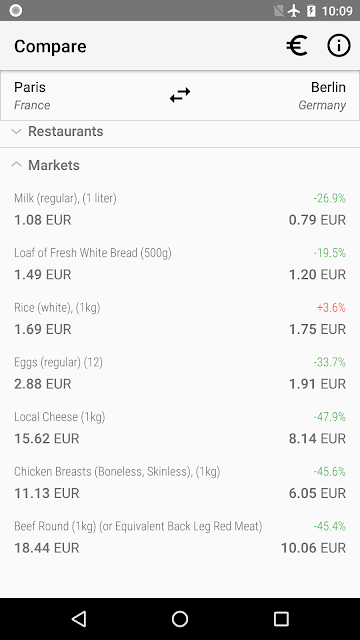Swap cities with the arrows icon
360x640 pixels.
[180, 95]
